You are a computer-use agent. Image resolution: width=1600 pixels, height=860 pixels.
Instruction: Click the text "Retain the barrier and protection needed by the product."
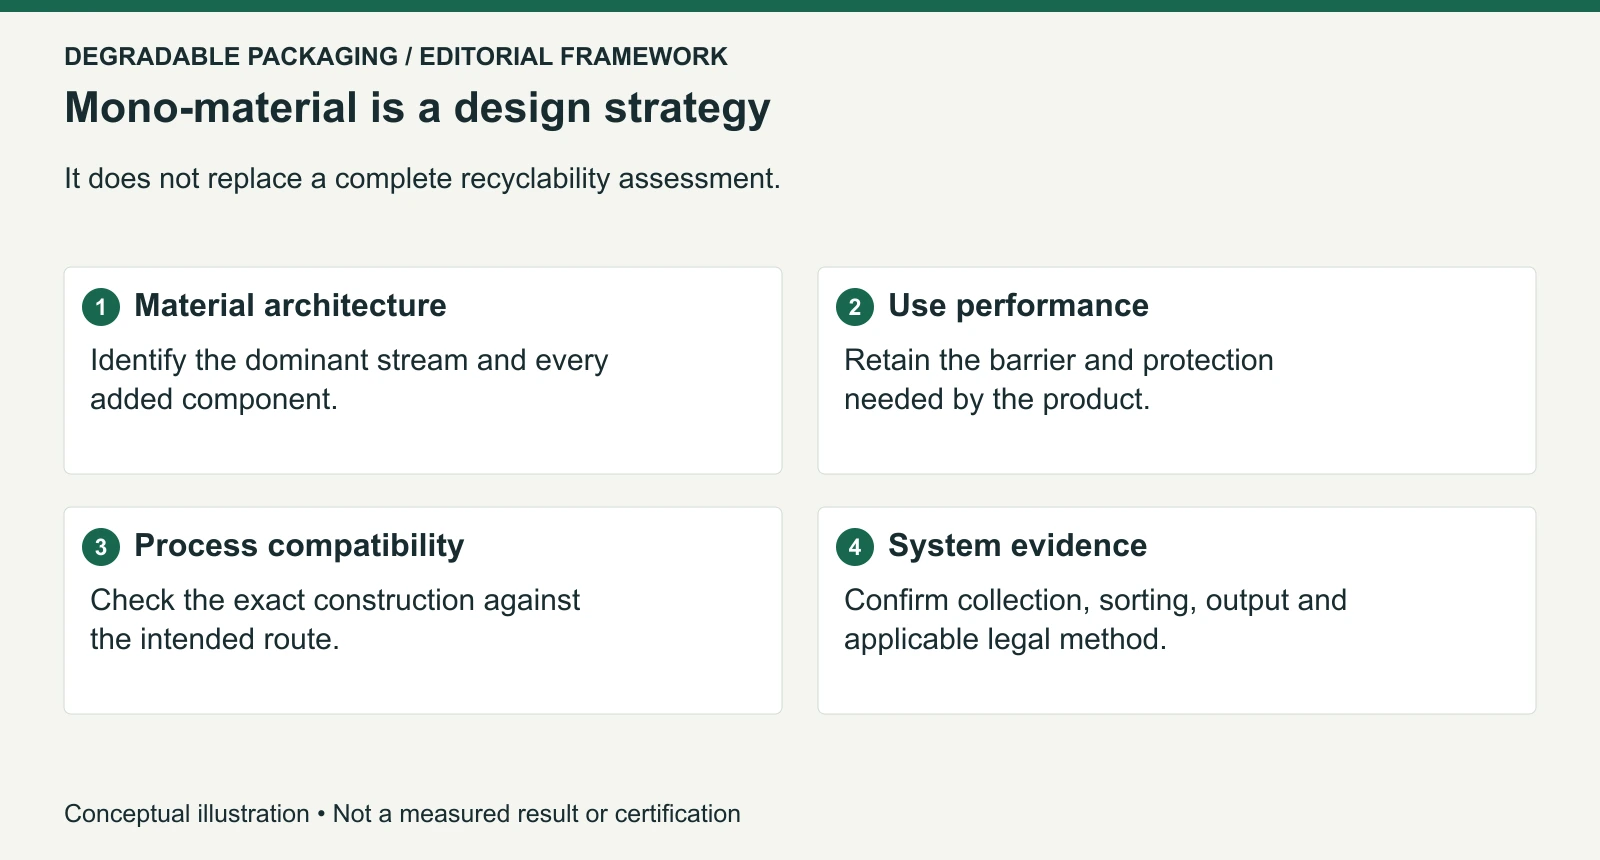(1059, 379)
